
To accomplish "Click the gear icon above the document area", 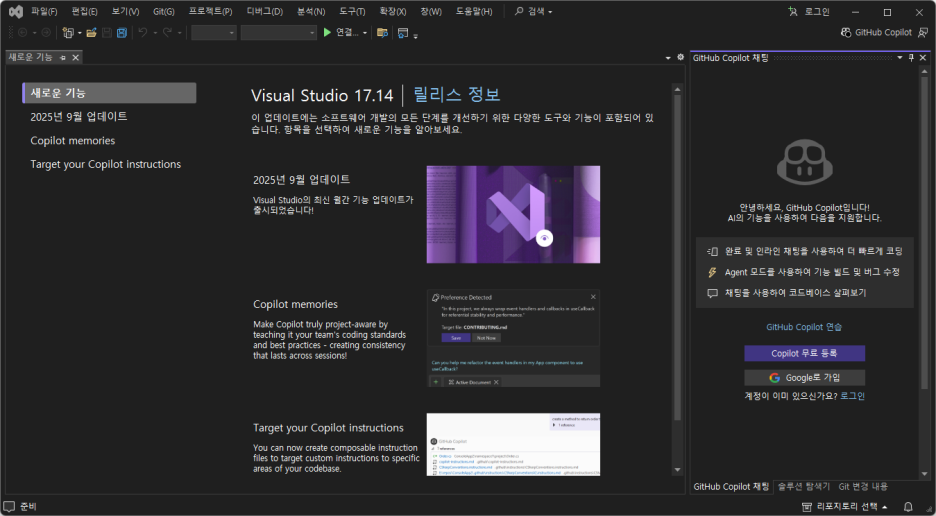I will 681,57.
